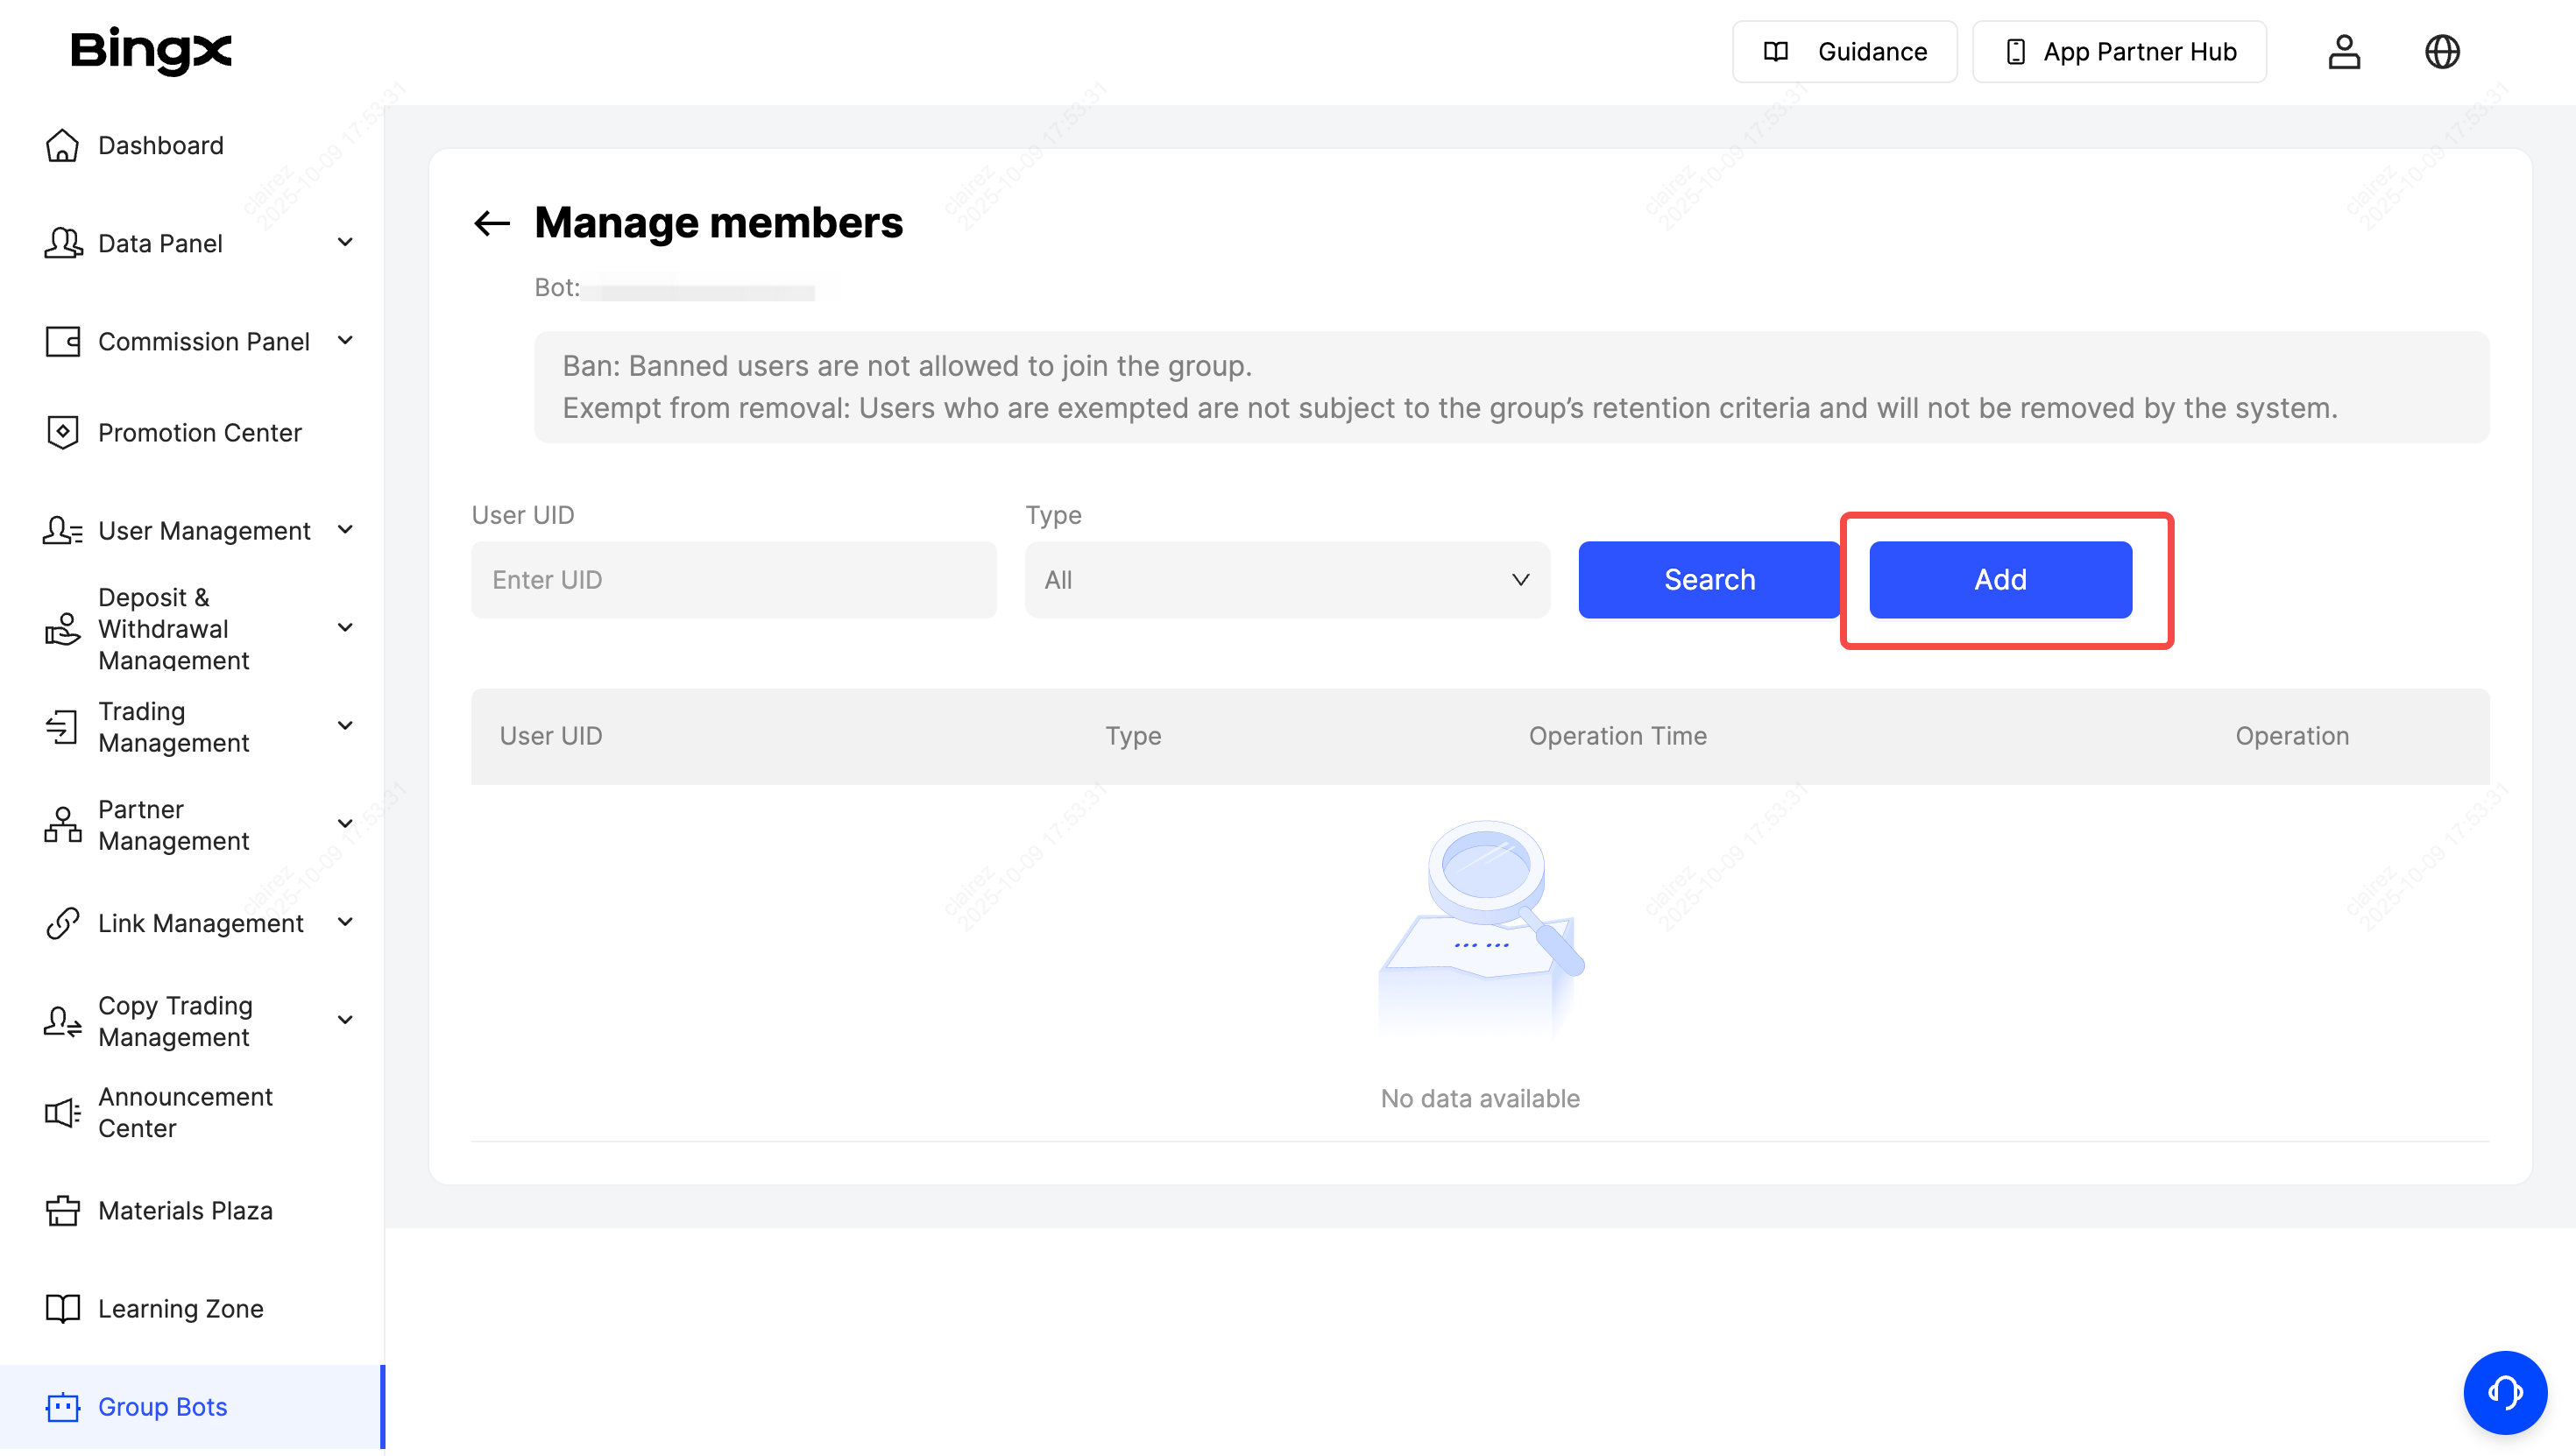Click the globe language icon
2576x1456 pixels.
2441,52
